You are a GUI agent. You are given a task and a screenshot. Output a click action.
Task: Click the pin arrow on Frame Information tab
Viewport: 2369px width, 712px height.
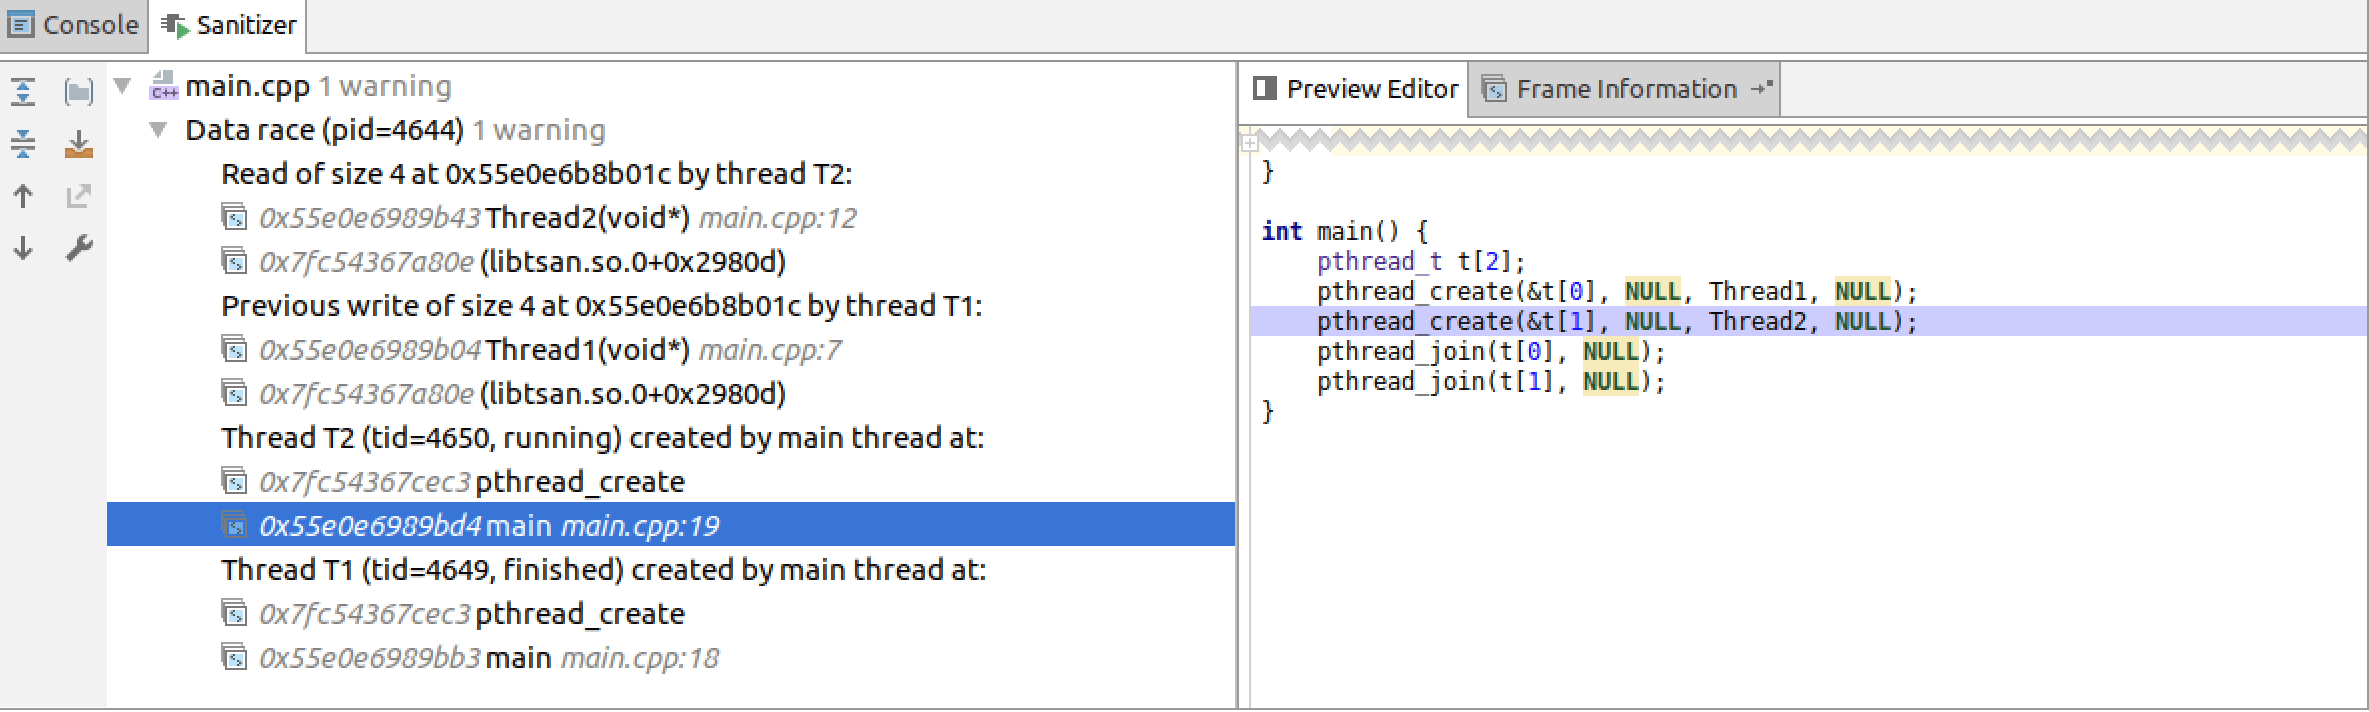(1761, 89)
